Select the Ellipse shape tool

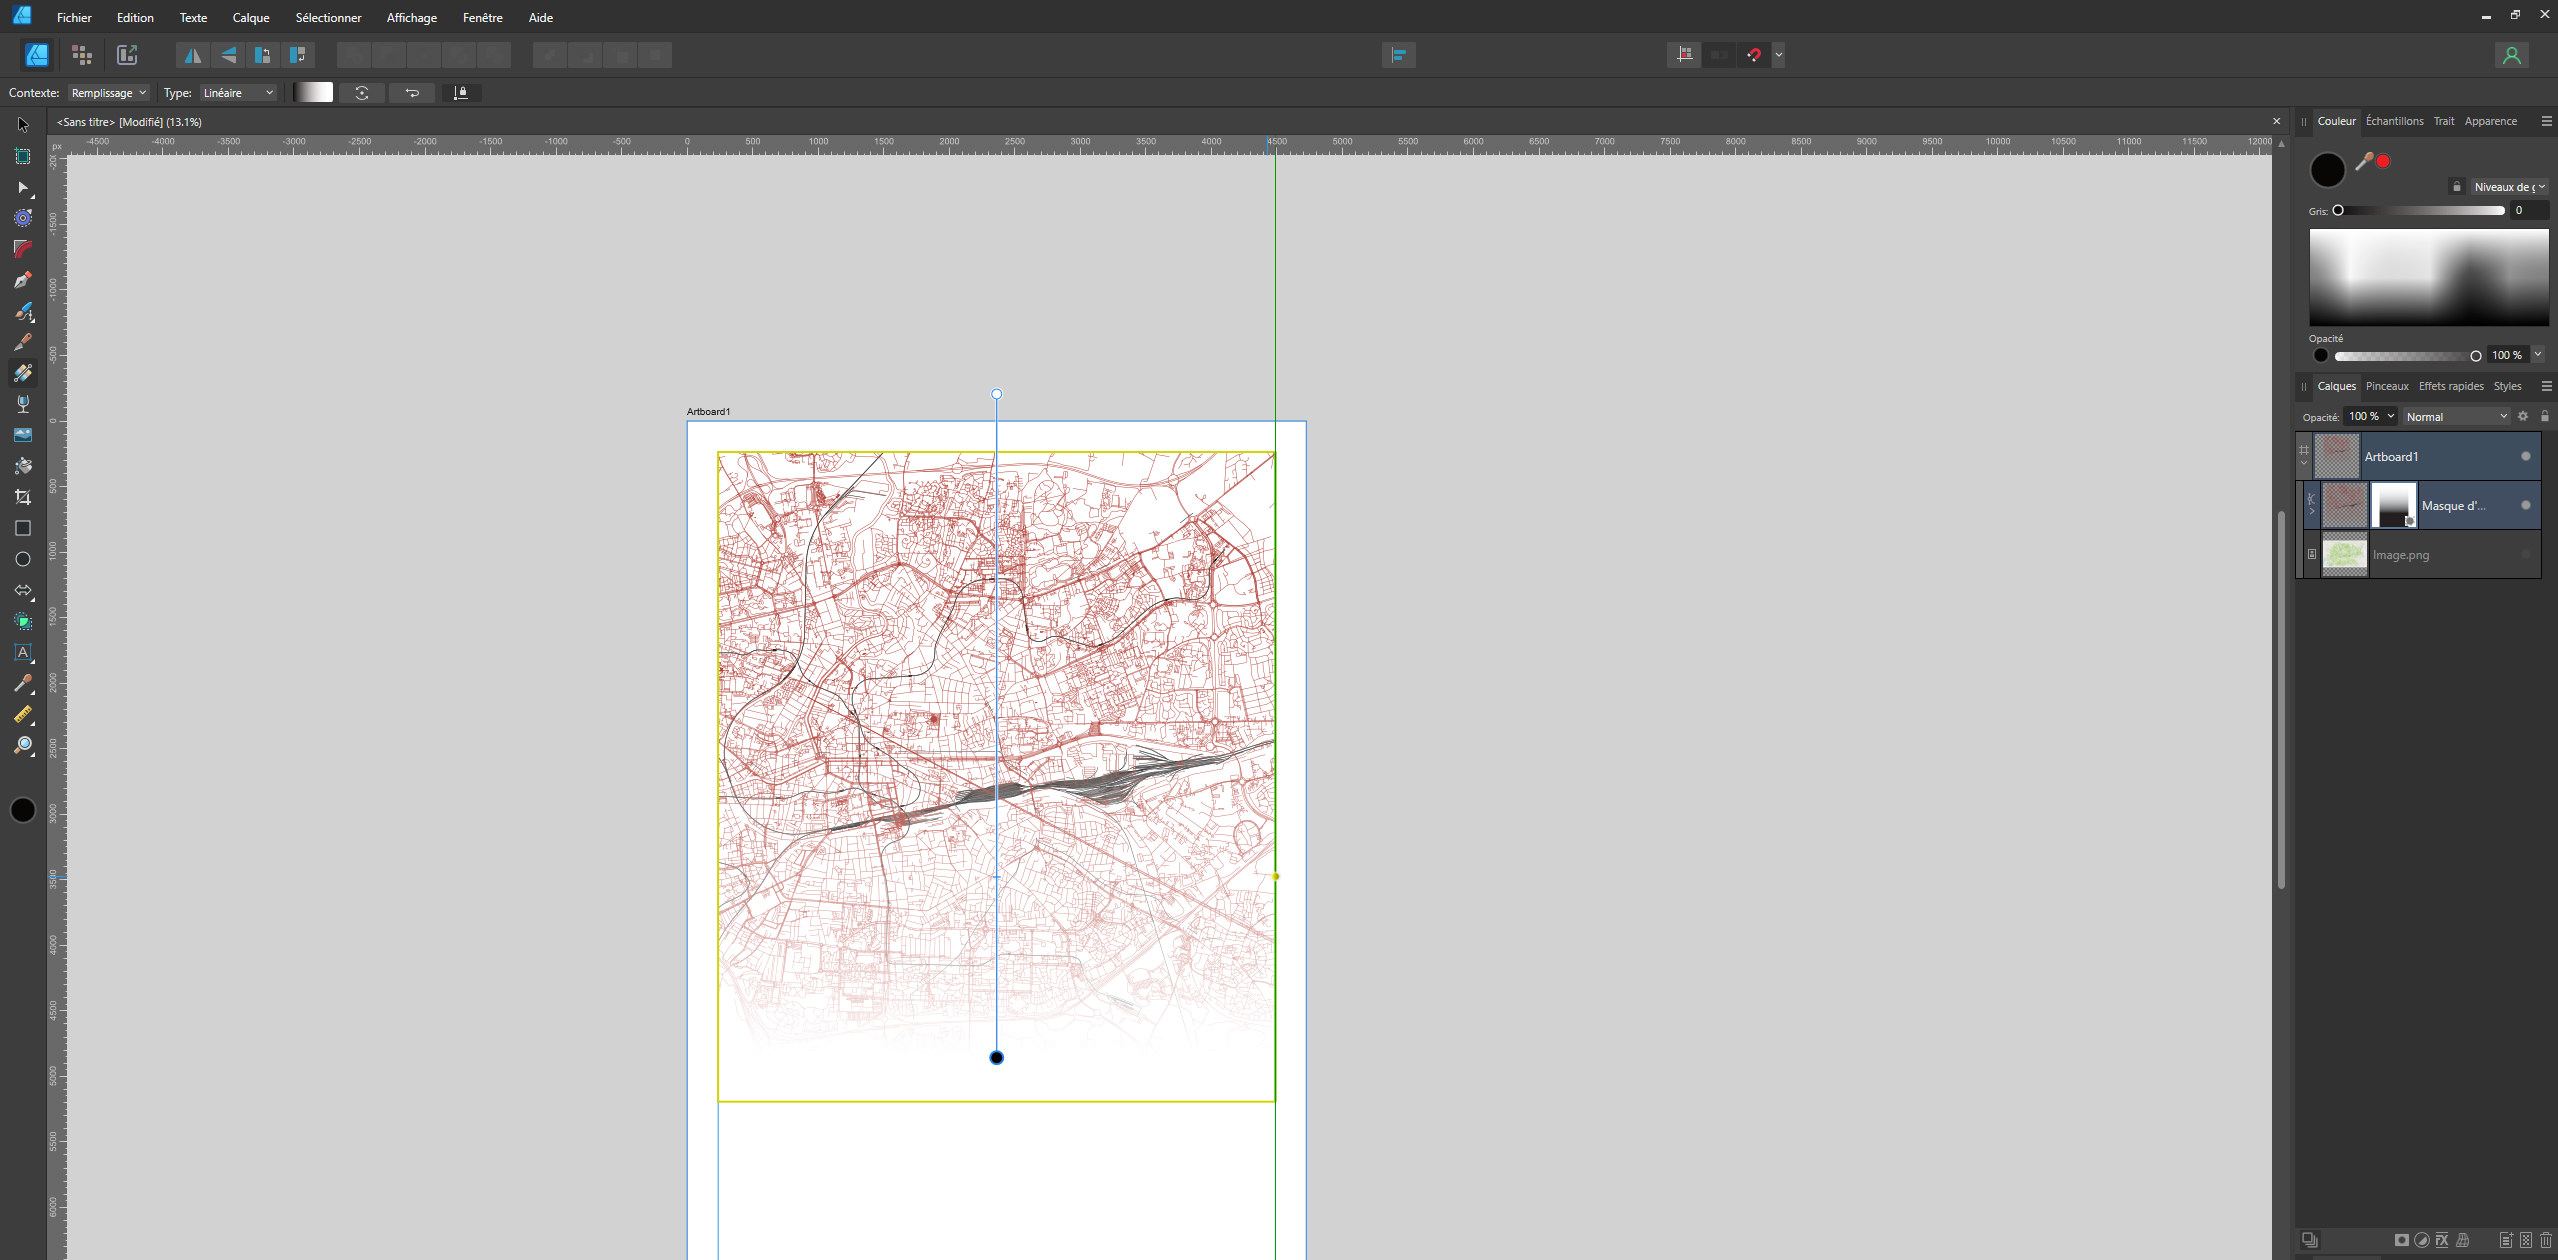pyautogui.click(x=22, y=559)
